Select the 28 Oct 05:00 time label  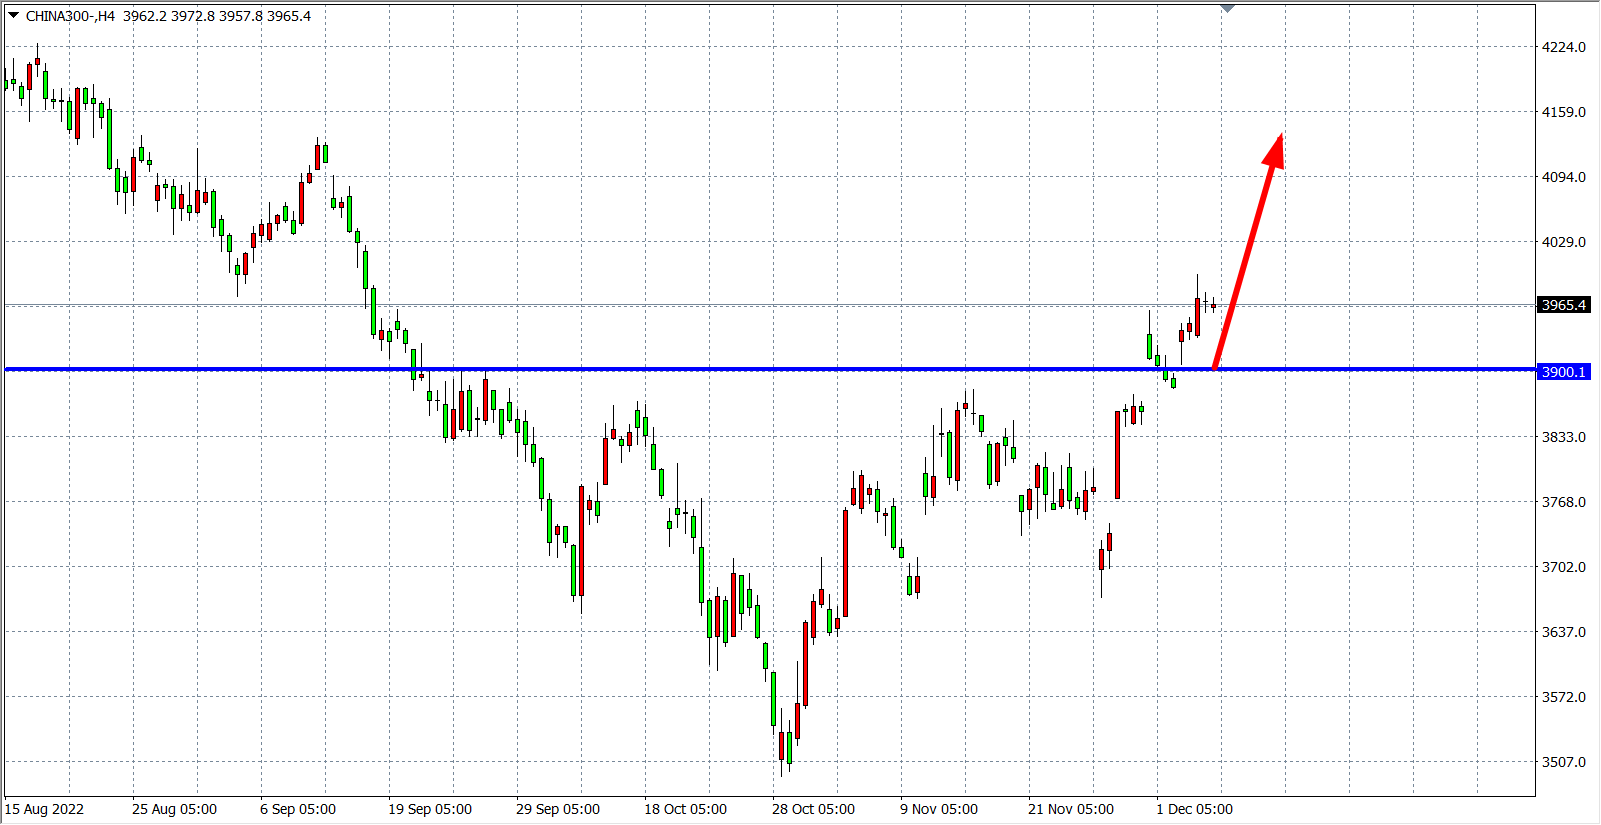tap(813, 809)
